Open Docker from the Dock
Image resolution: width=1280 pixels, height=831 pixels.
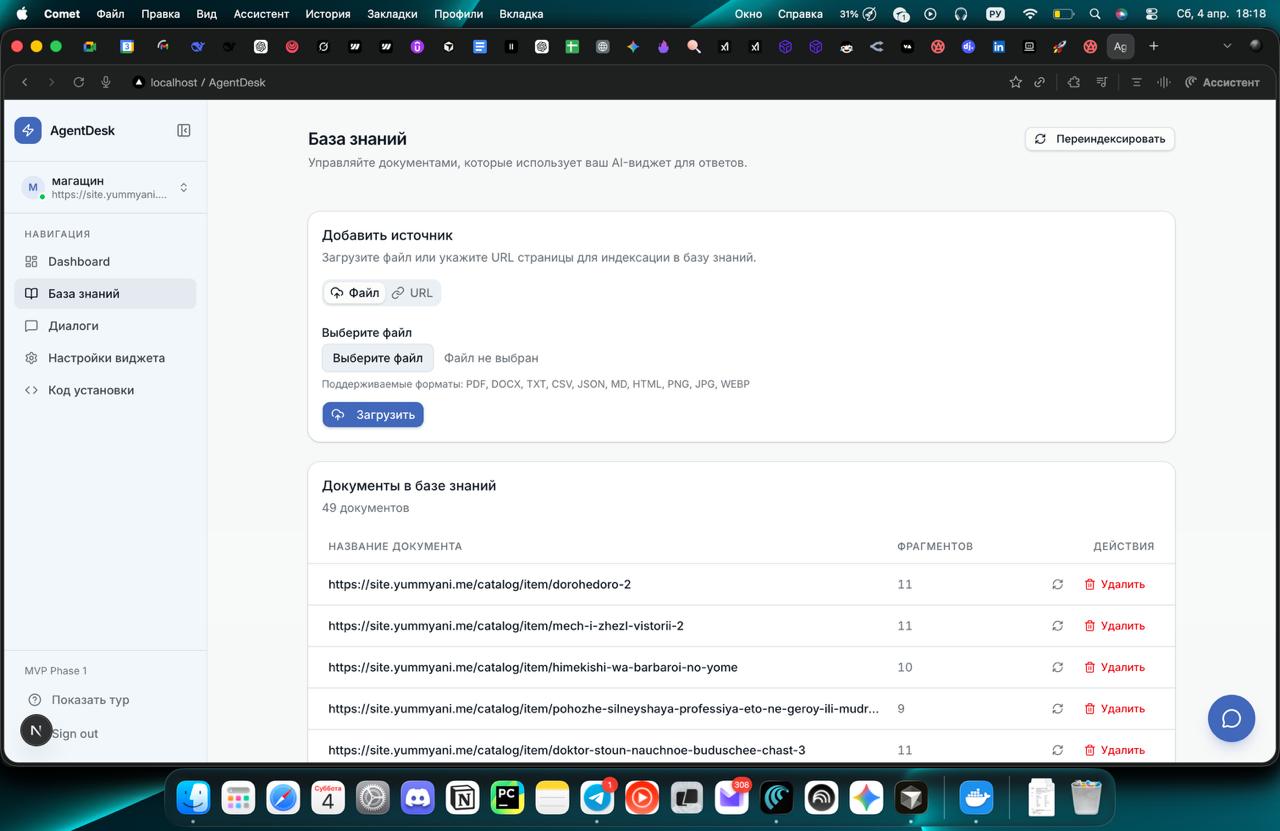[x=976, y=797]
